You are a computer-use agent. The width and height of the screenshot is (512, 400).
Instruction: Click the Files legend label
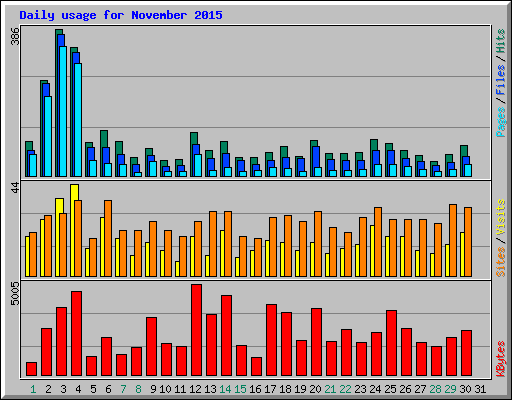point(500,80)
